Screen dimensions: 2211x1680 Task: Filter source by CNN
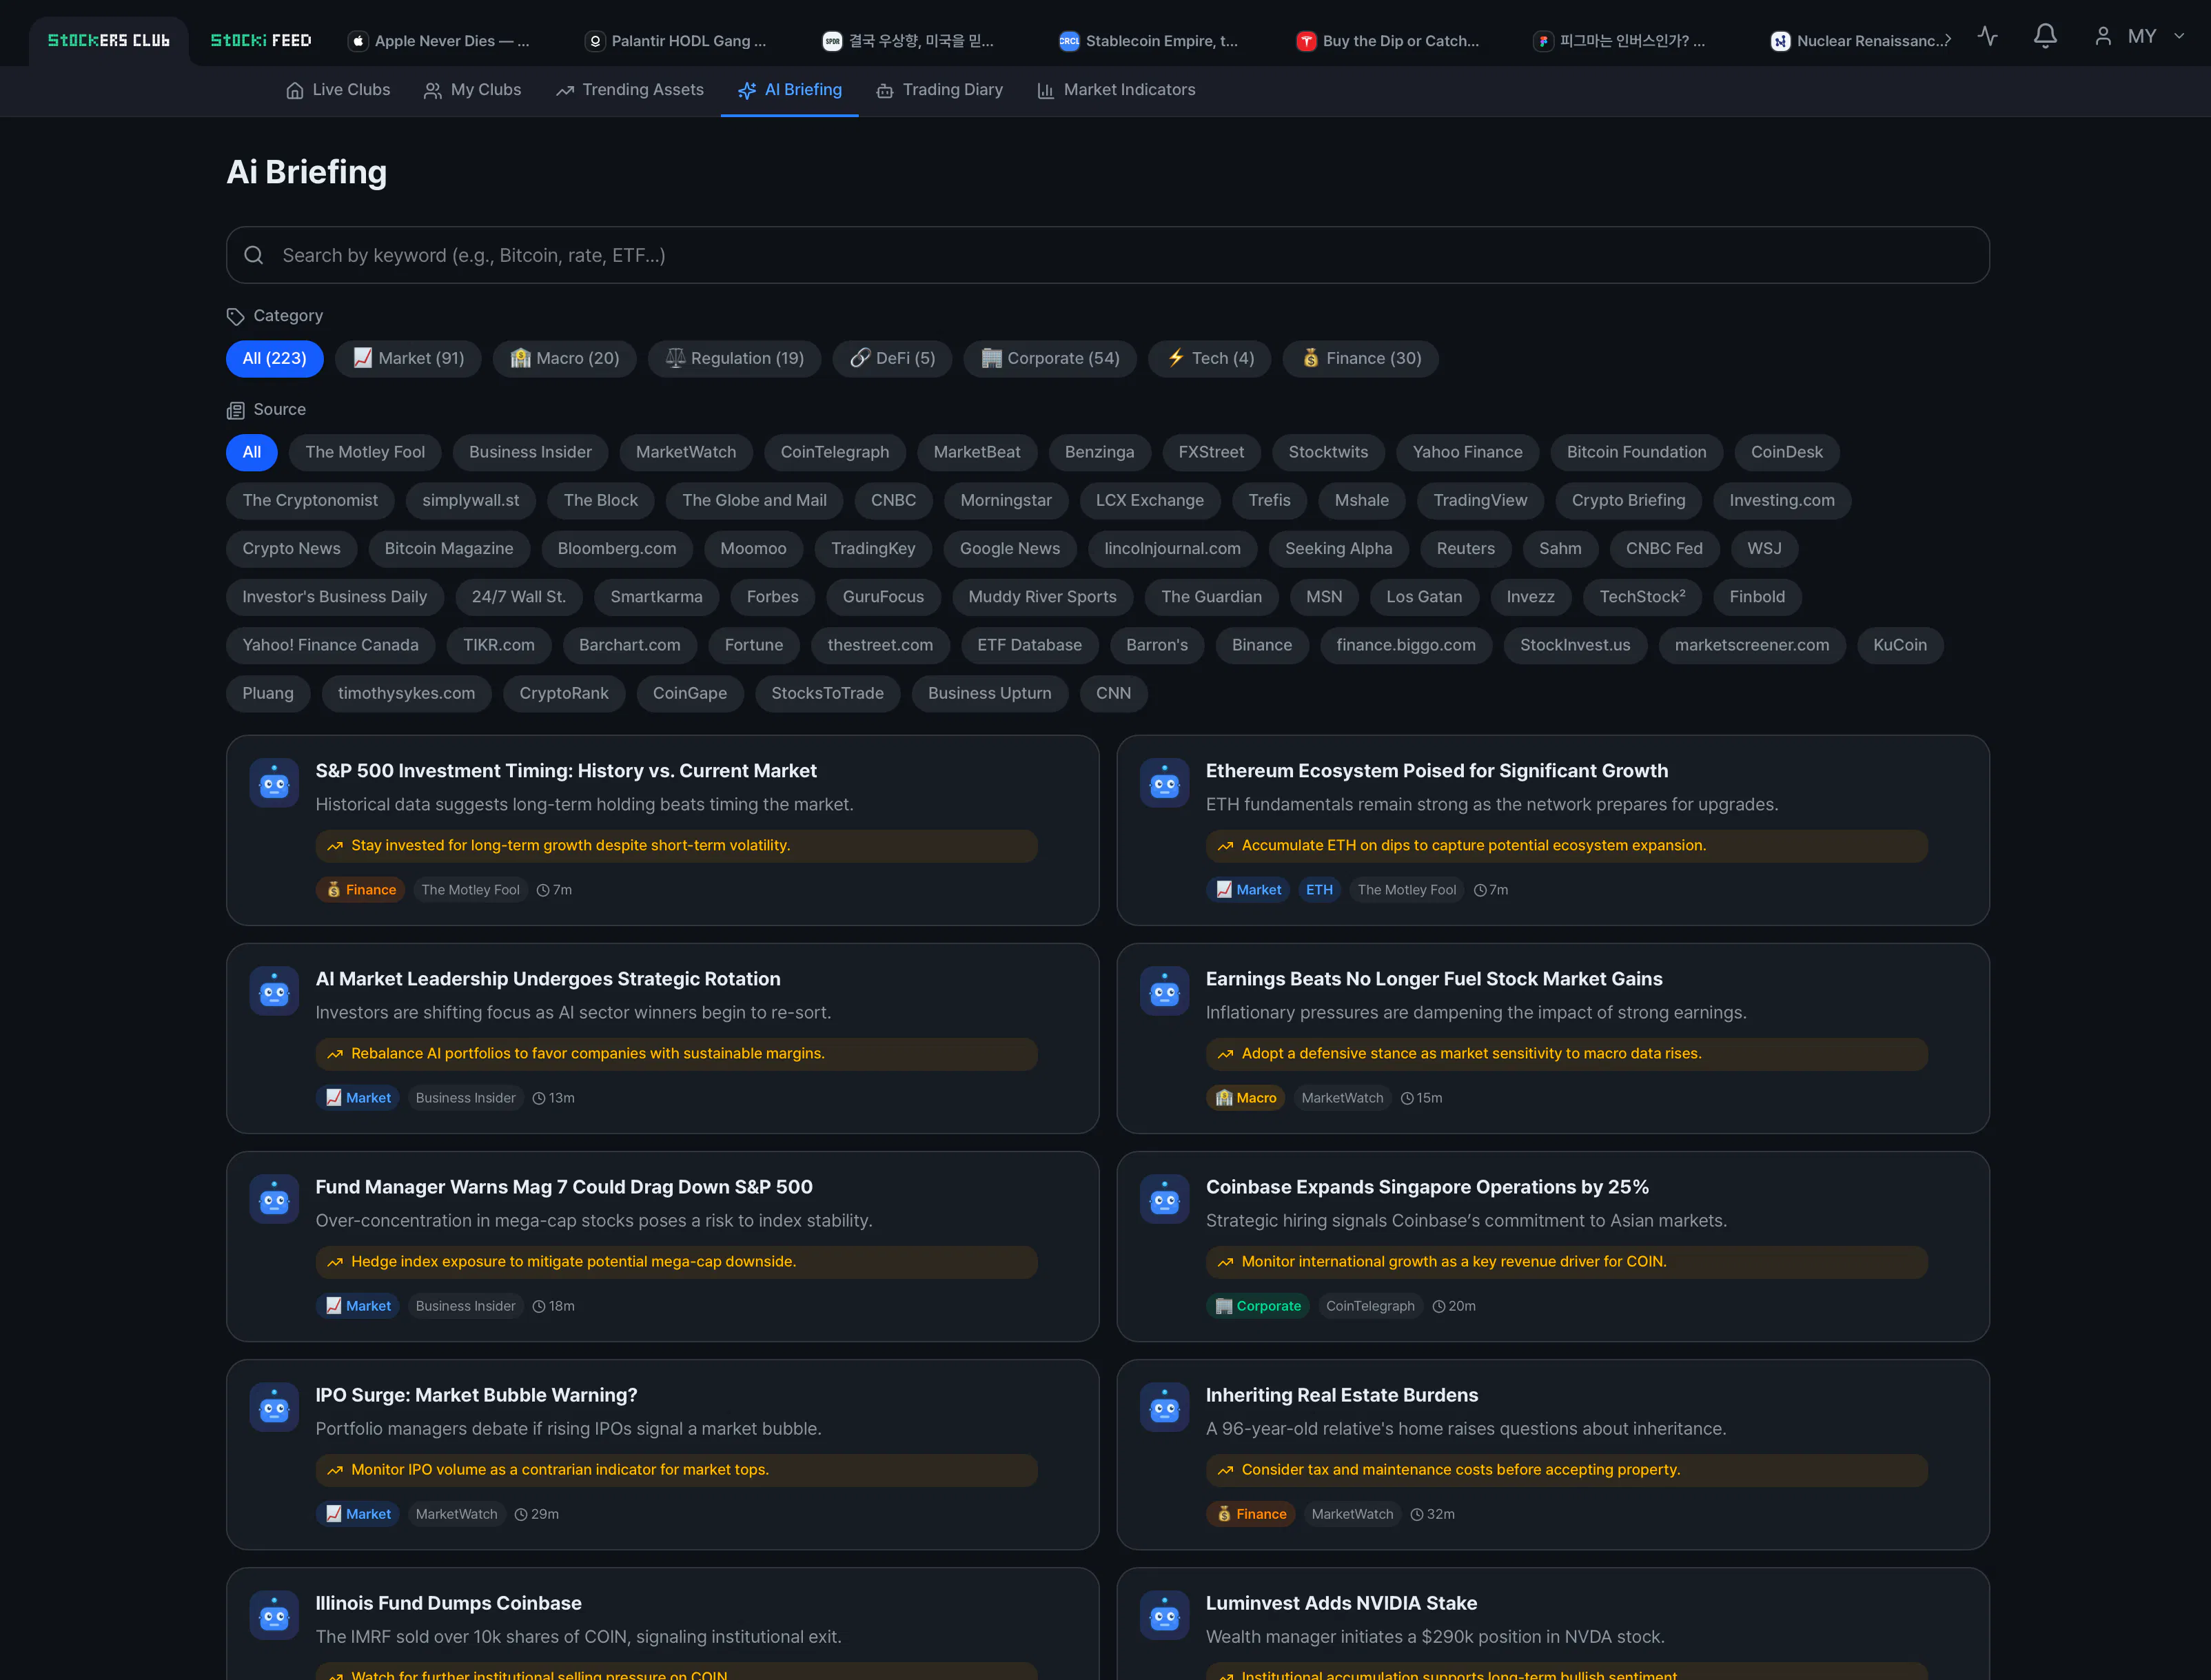click(x=1113, y=694)
